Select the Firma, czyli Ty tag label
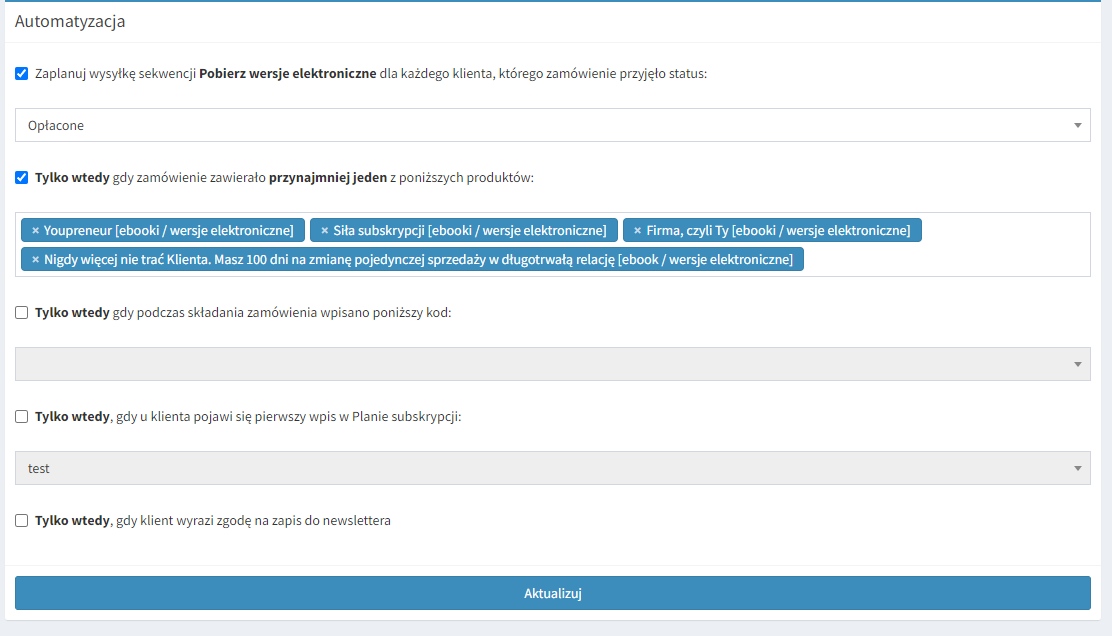Image resolution: width=1112 pixels, height=636 pixels. pyautogui.click(x=778, y=231)
